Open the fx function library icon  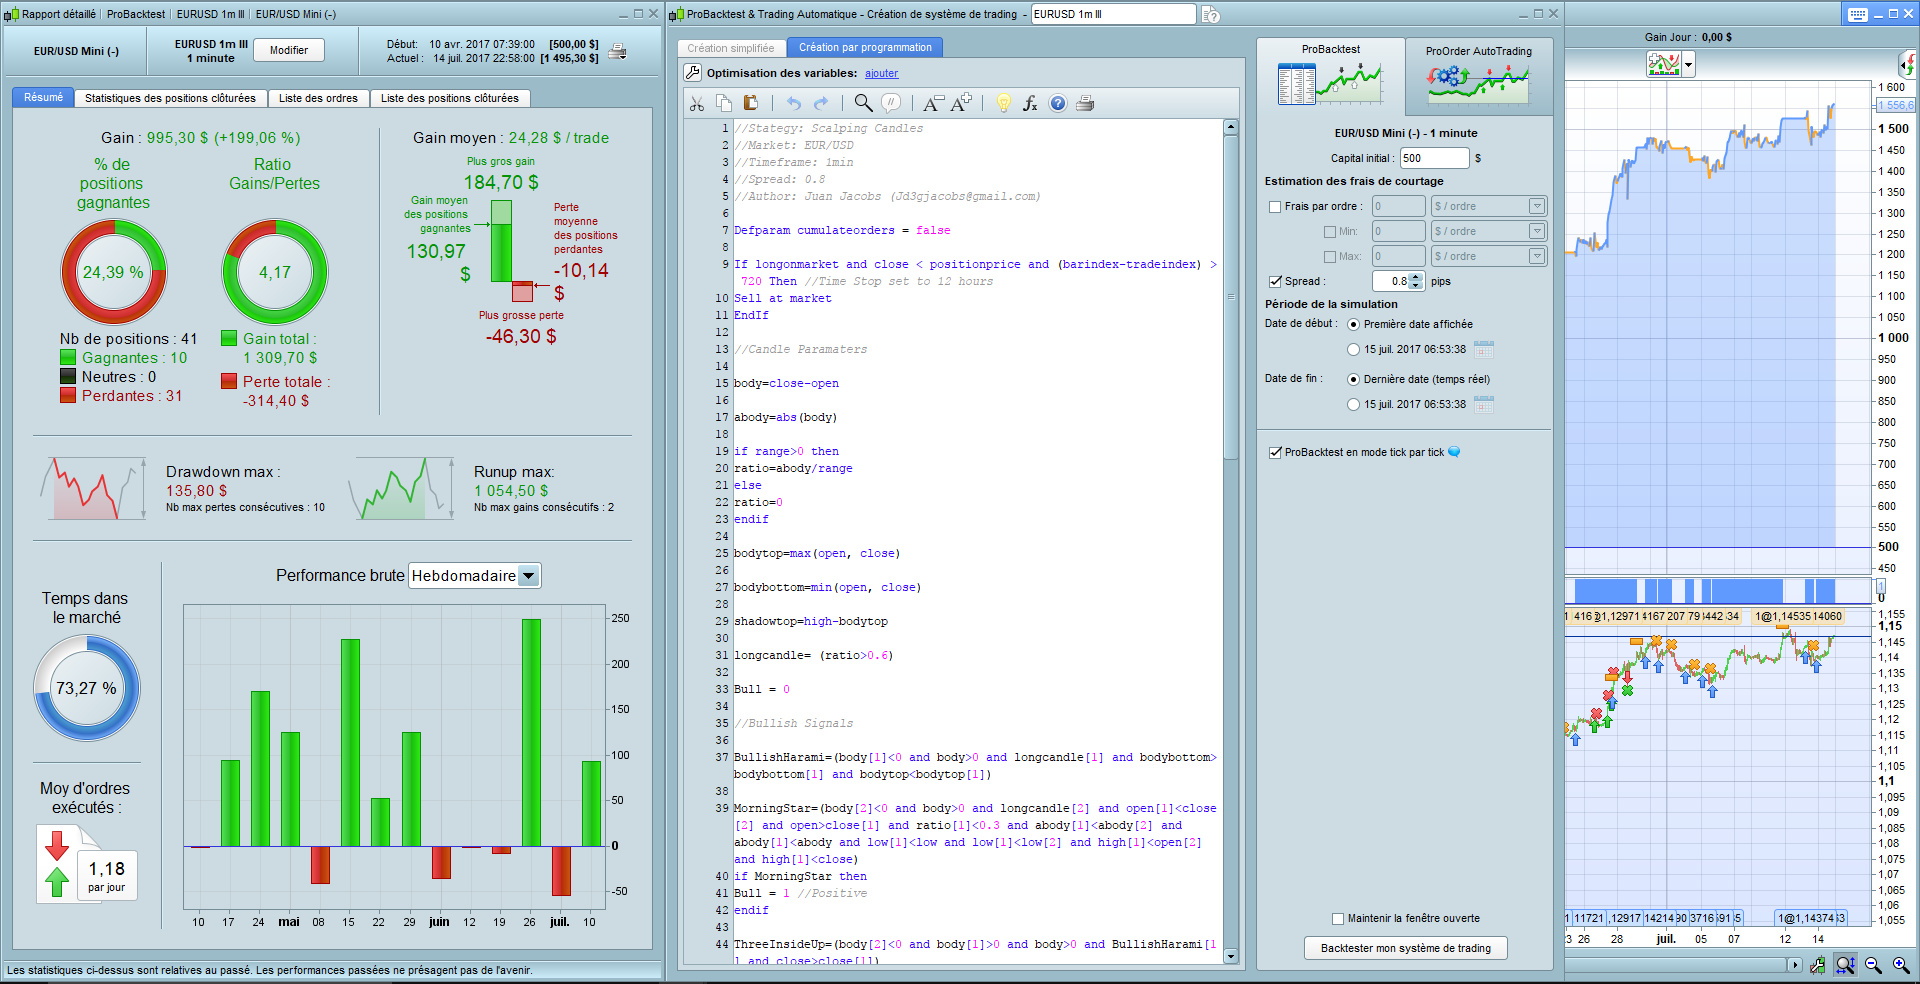[x=1030, y=103]
